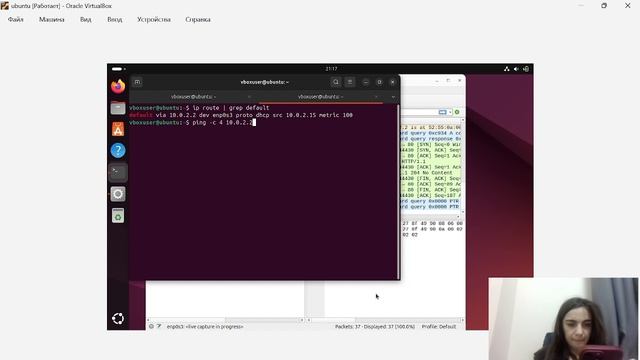This screenshot has width=640, height=360.
Task: Open the clock showing 21:17
Action: [x=331, y=69]
